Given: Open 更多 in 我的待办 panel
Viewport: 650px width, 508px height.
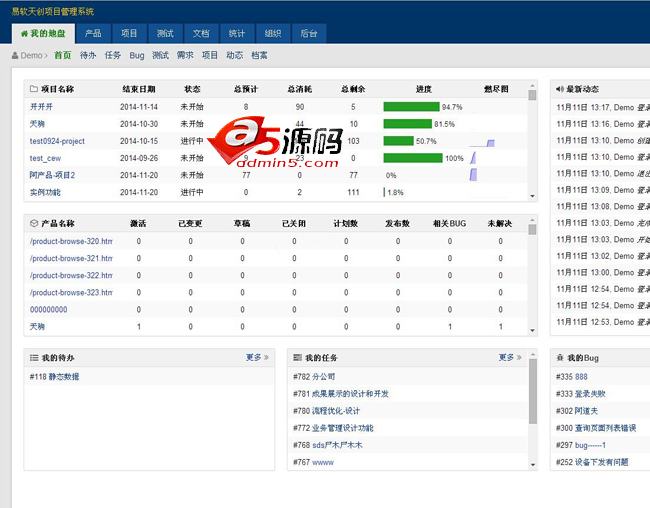Looking at the screenshot, I should pos(257,357).
